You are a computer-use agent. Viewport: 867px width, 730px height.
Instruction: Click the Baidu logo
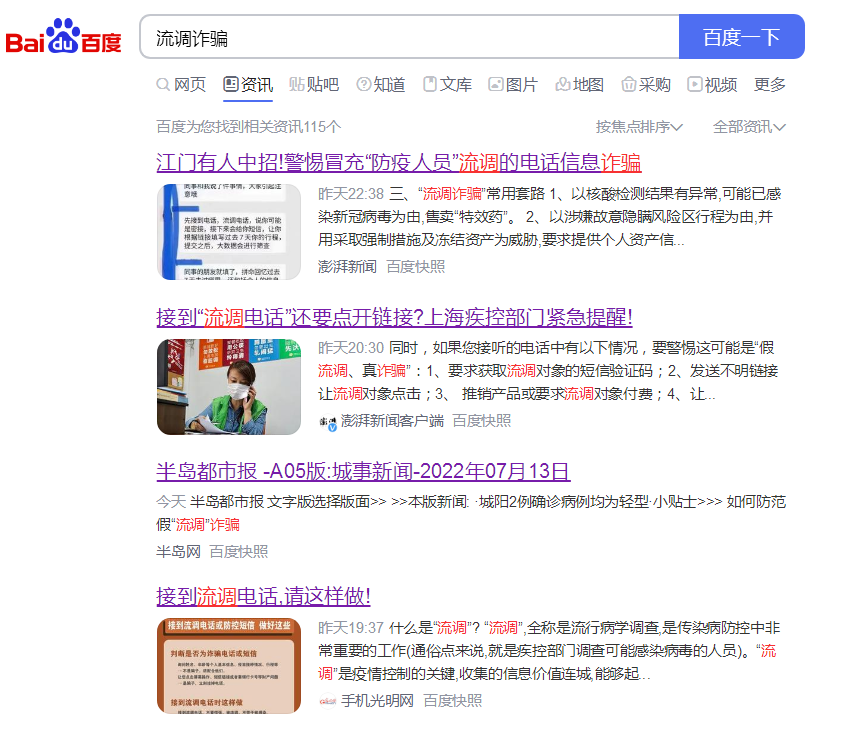tap(63, 38)
